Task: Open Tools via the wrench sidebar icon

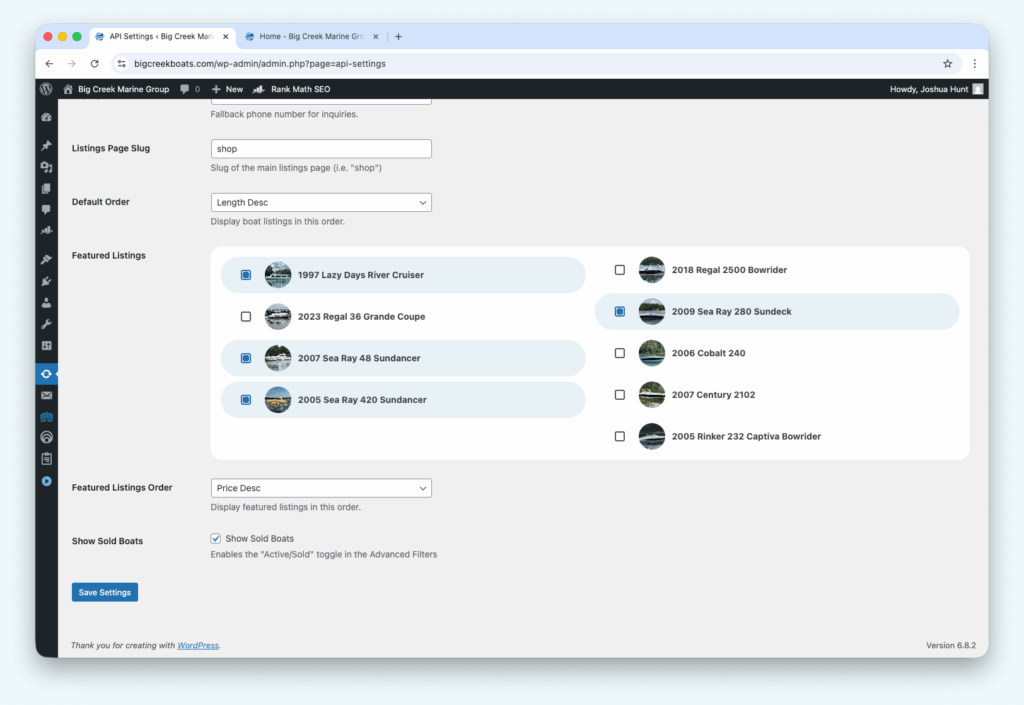Action: point(46,324)
